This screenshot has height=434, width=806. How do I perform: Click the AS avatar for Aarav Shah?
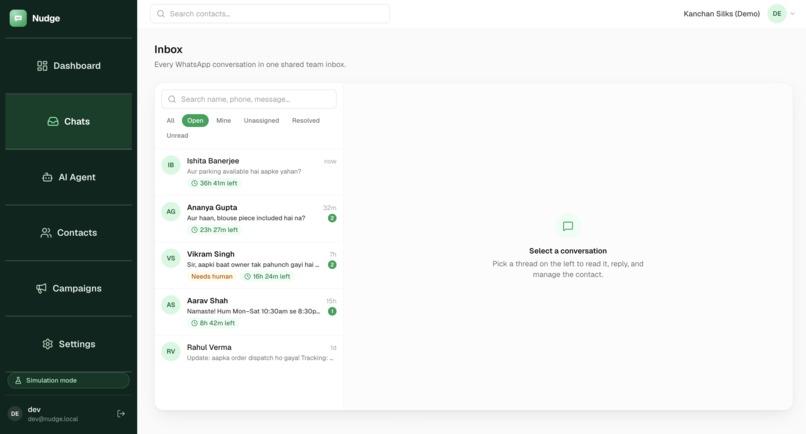pyautogui.click(x=171, y=304)
